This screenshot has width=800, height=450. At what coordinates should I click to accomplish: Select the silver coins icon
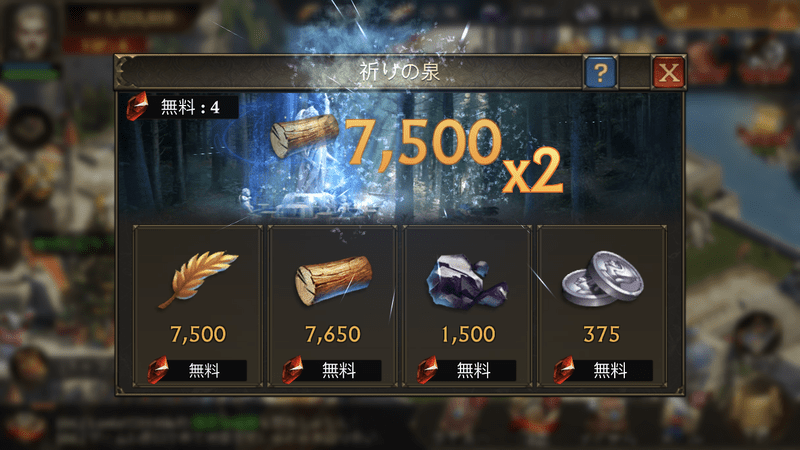(x=603, y=279)
